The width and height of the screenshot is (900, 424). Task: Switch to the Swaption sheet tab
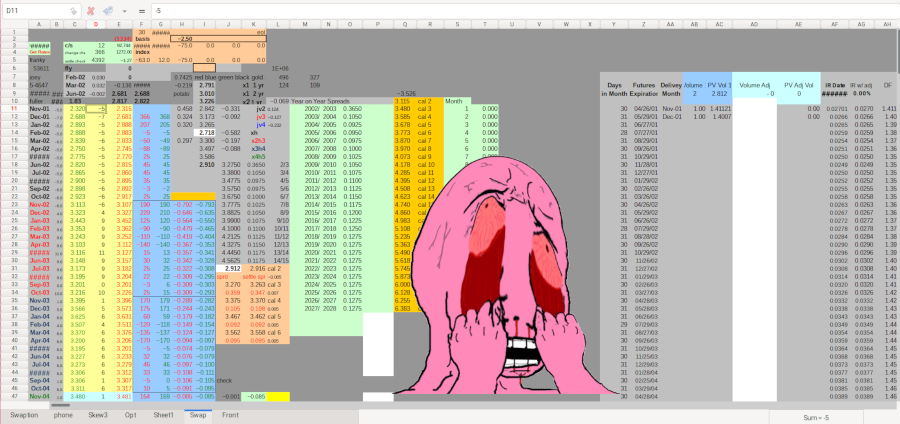point(24,415)
